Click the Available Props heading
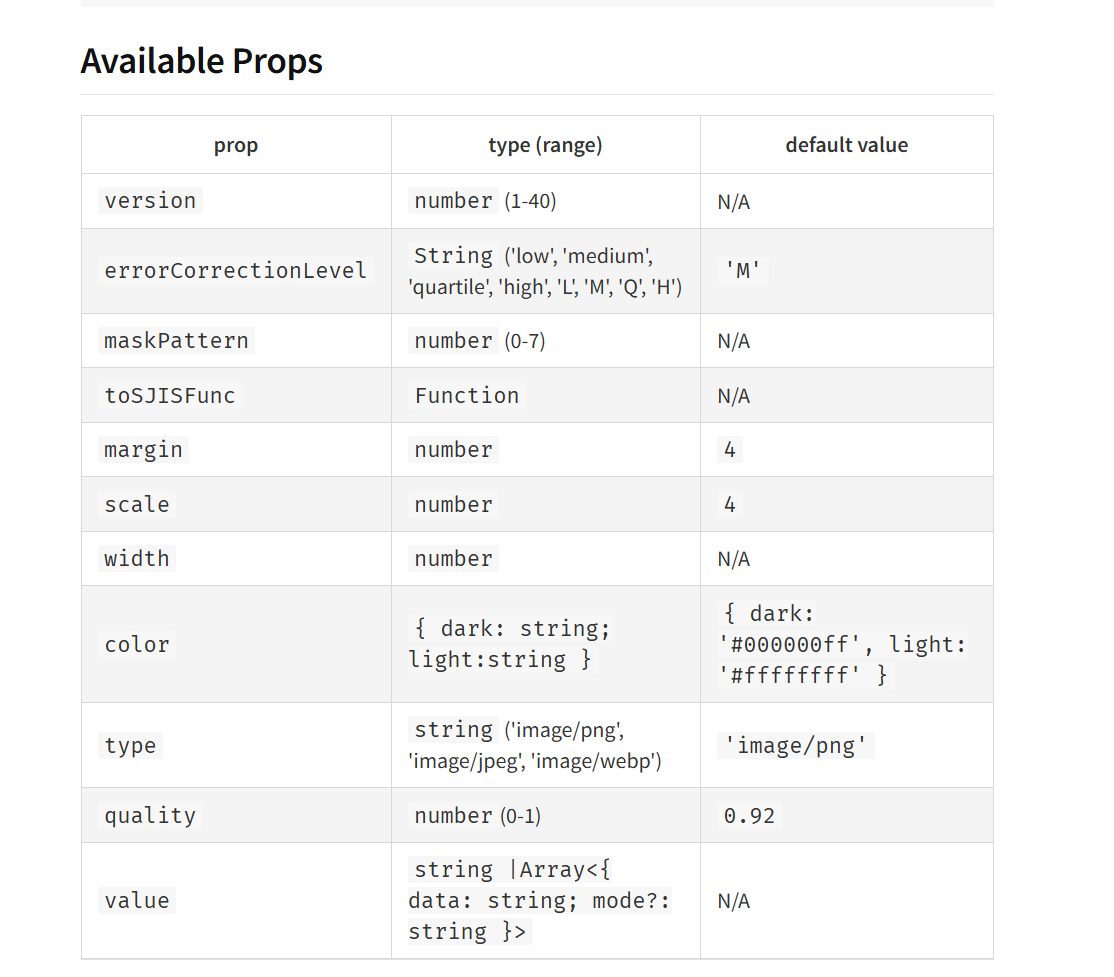The width and height of the screenshot is (1114, 977). tap(202, 61)
